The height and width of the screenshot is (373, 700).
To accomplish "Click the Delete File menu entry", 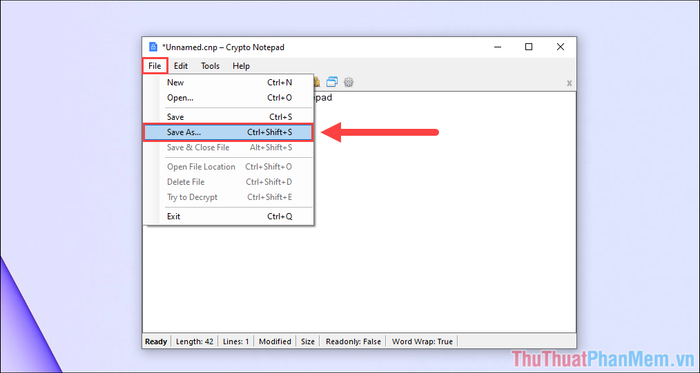I will [229, 182].
